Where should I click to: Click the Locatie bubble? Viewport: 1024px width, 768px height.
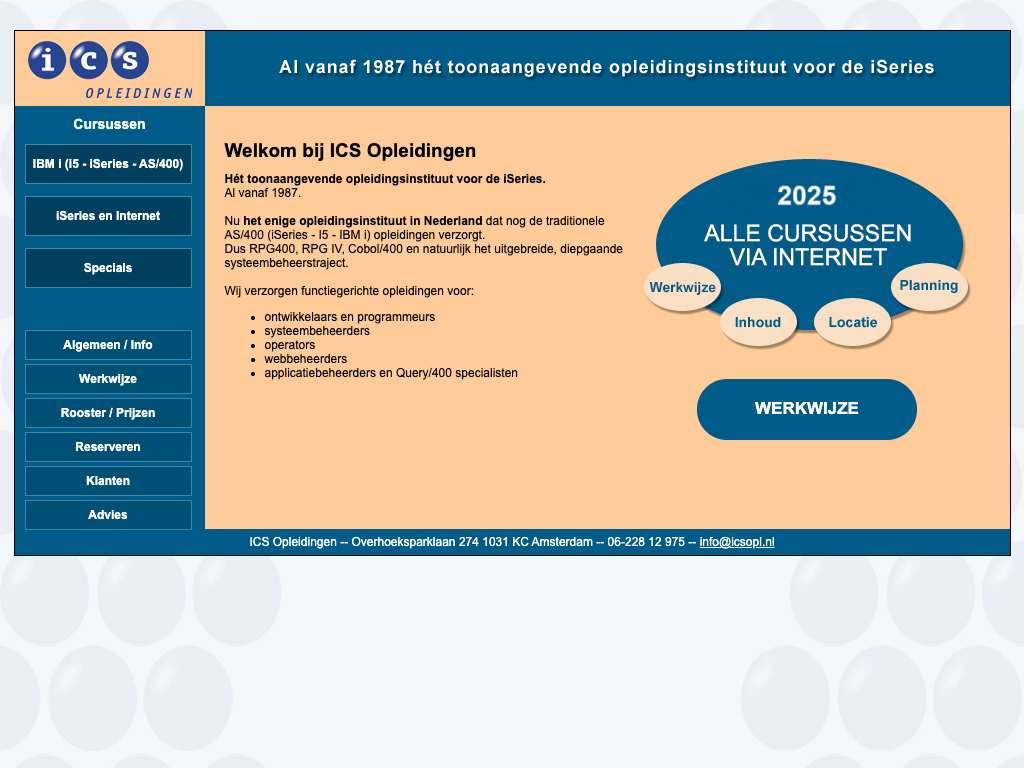(852, 322)
